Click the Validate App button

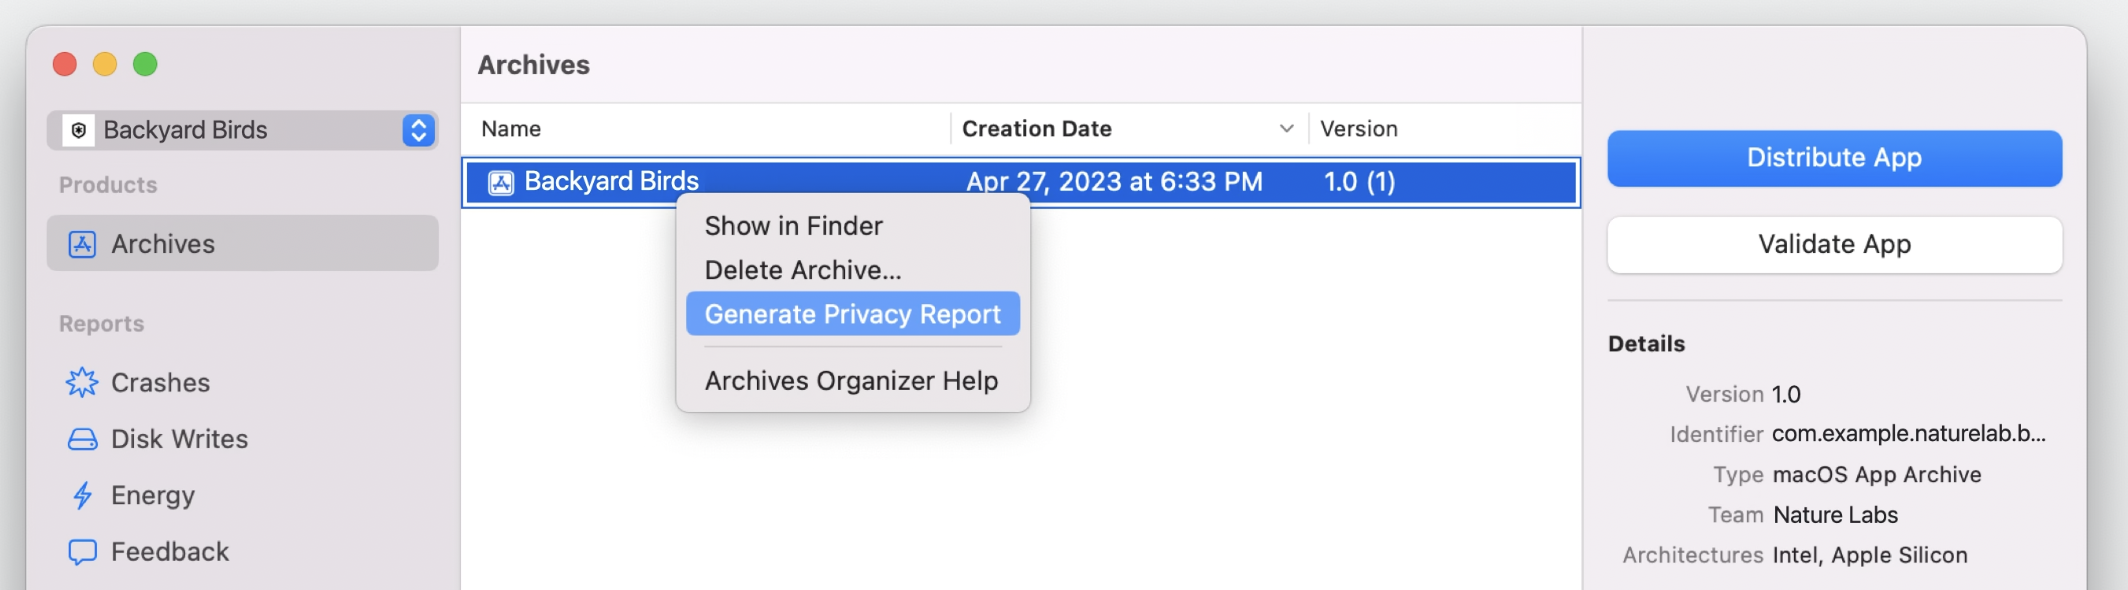(x=1835, y=245)
